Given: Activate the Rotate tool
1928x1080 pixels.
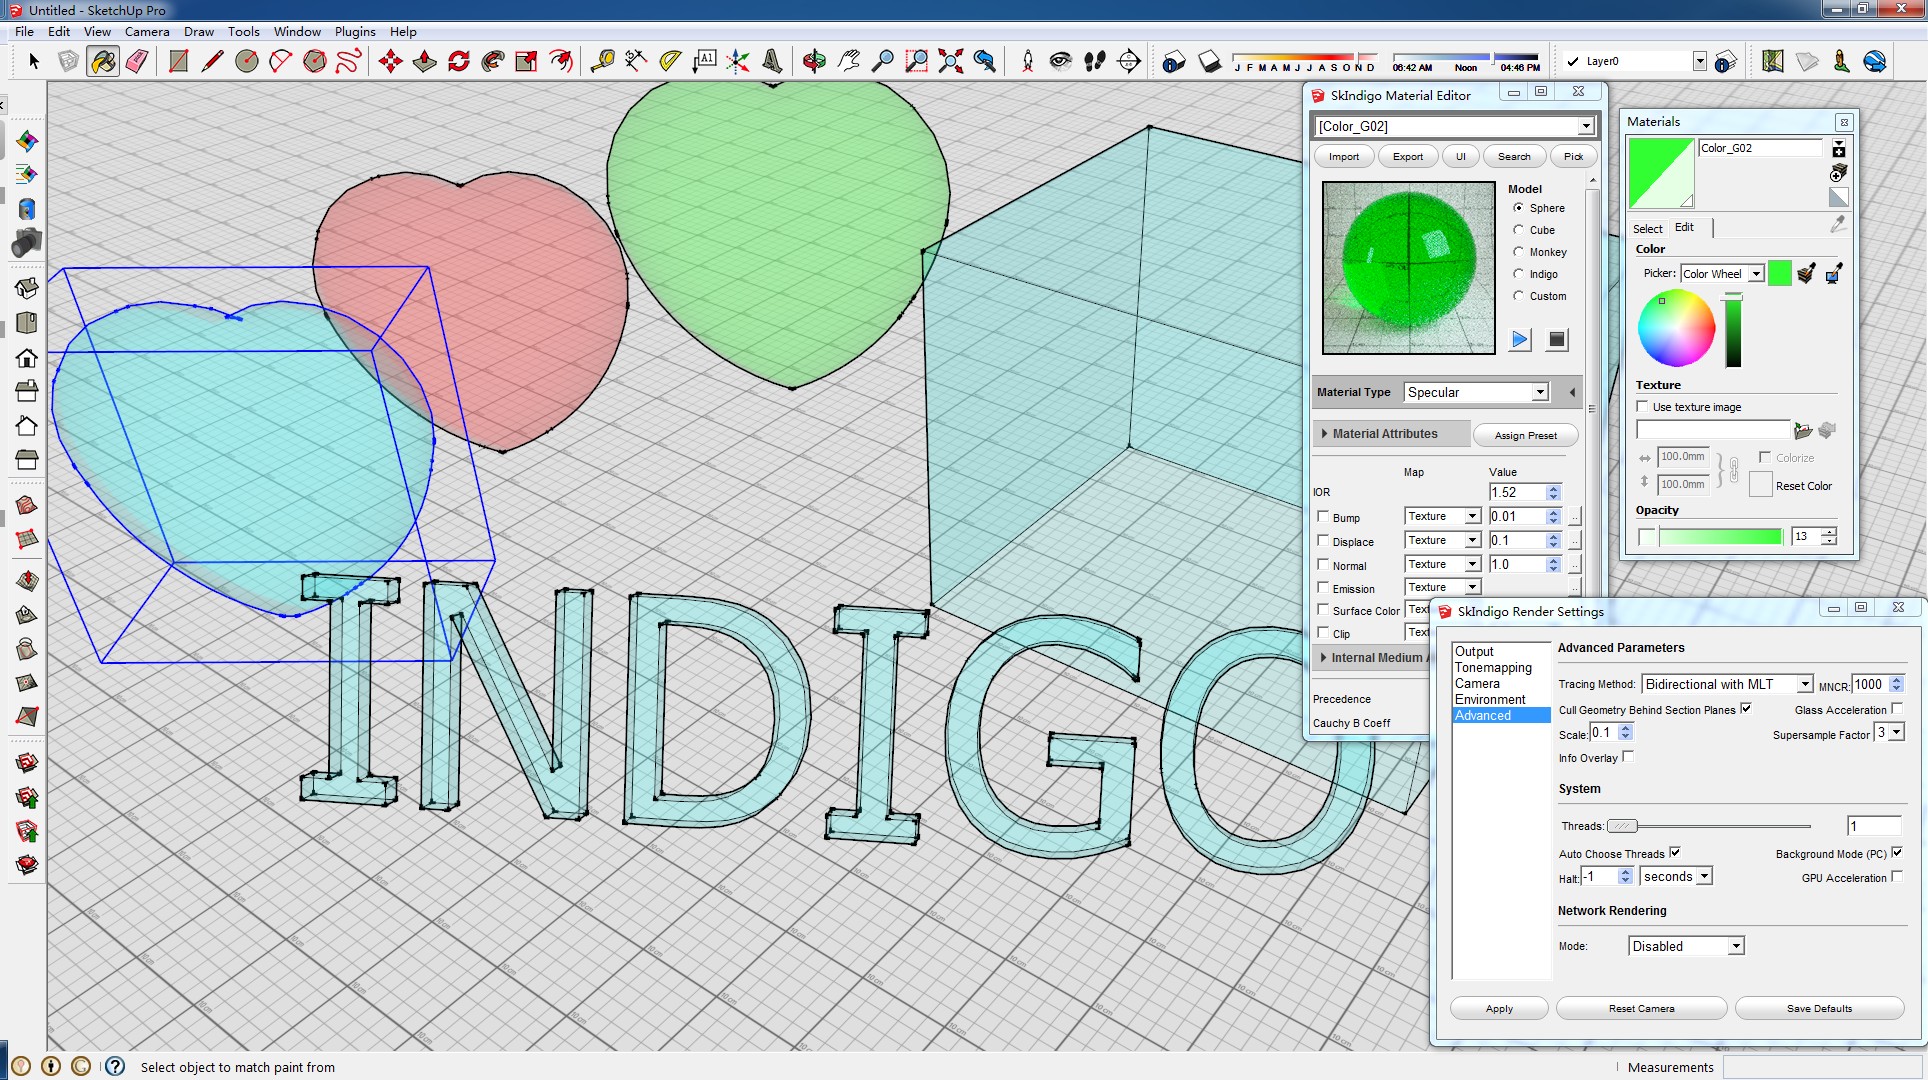Looking at the screenshot, I should 459,62.
